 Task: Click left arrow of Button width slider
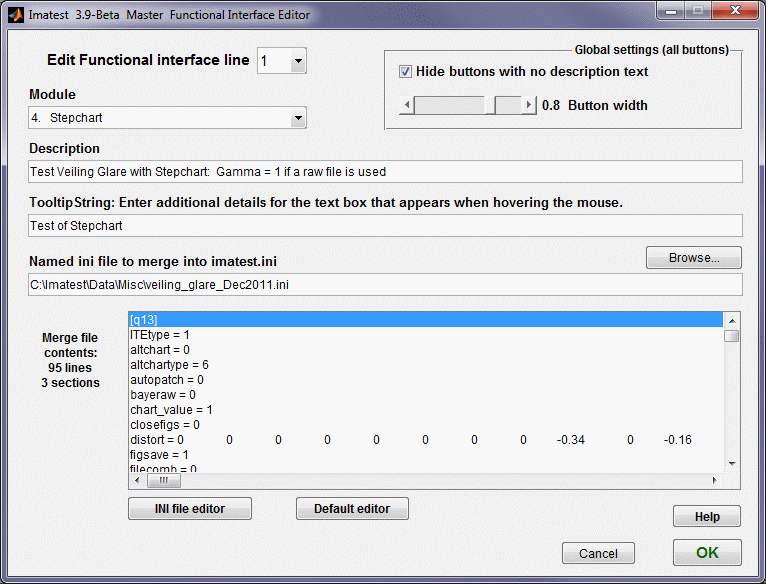click(407, 105)
